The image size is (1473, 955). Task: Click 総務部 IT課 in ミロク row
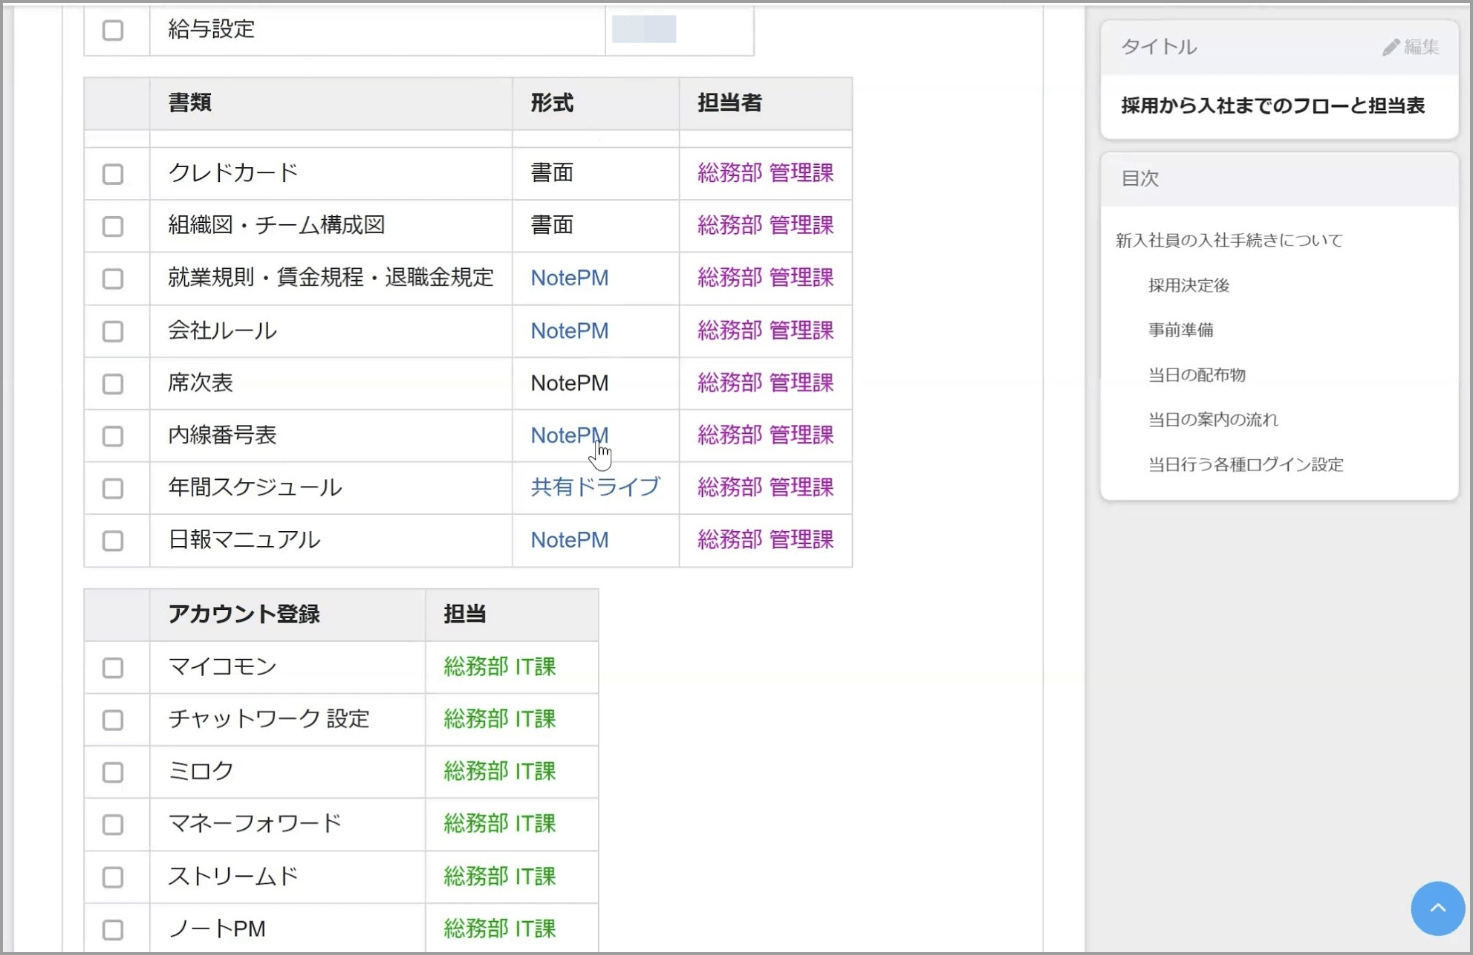coord(499,771)
